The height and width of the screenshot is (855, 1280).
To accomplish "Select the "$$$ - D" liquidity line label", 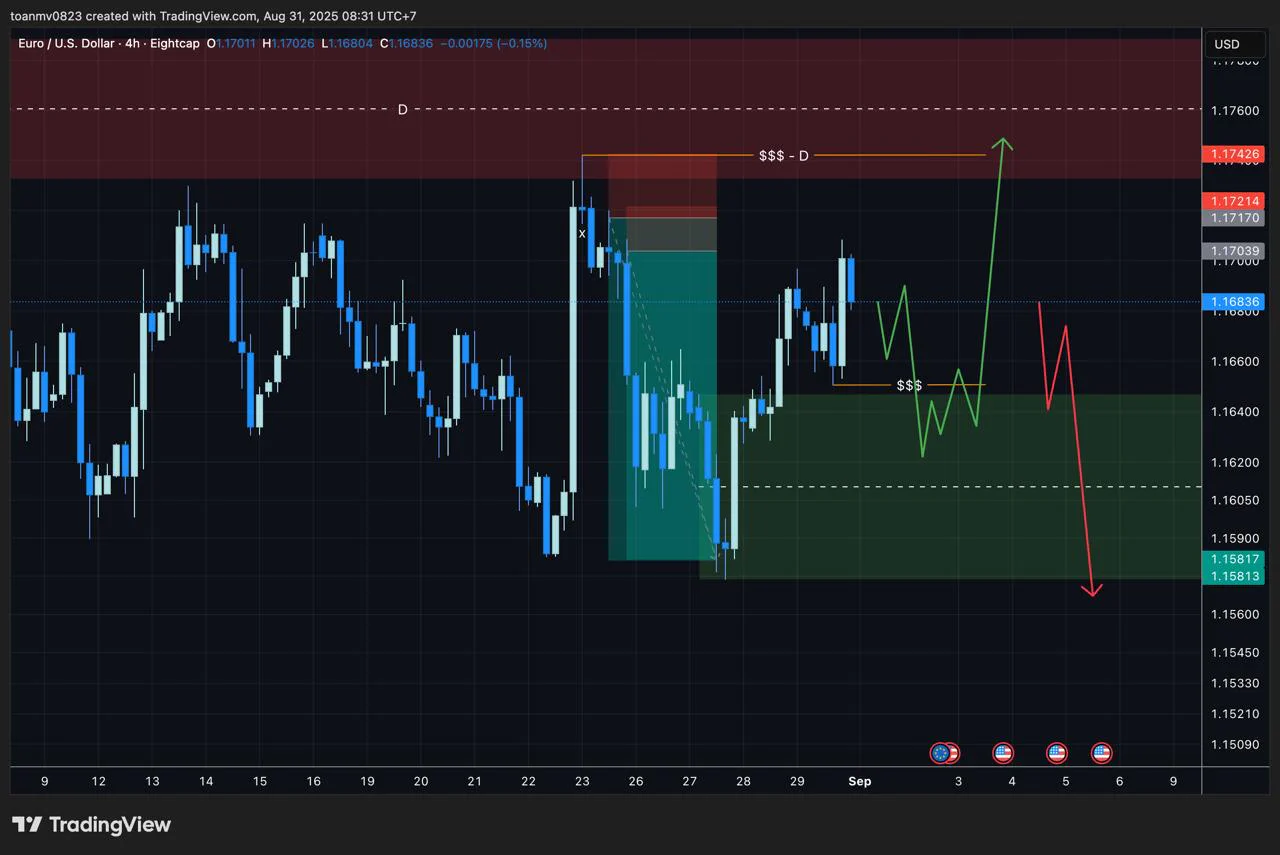I will (784, 155).
